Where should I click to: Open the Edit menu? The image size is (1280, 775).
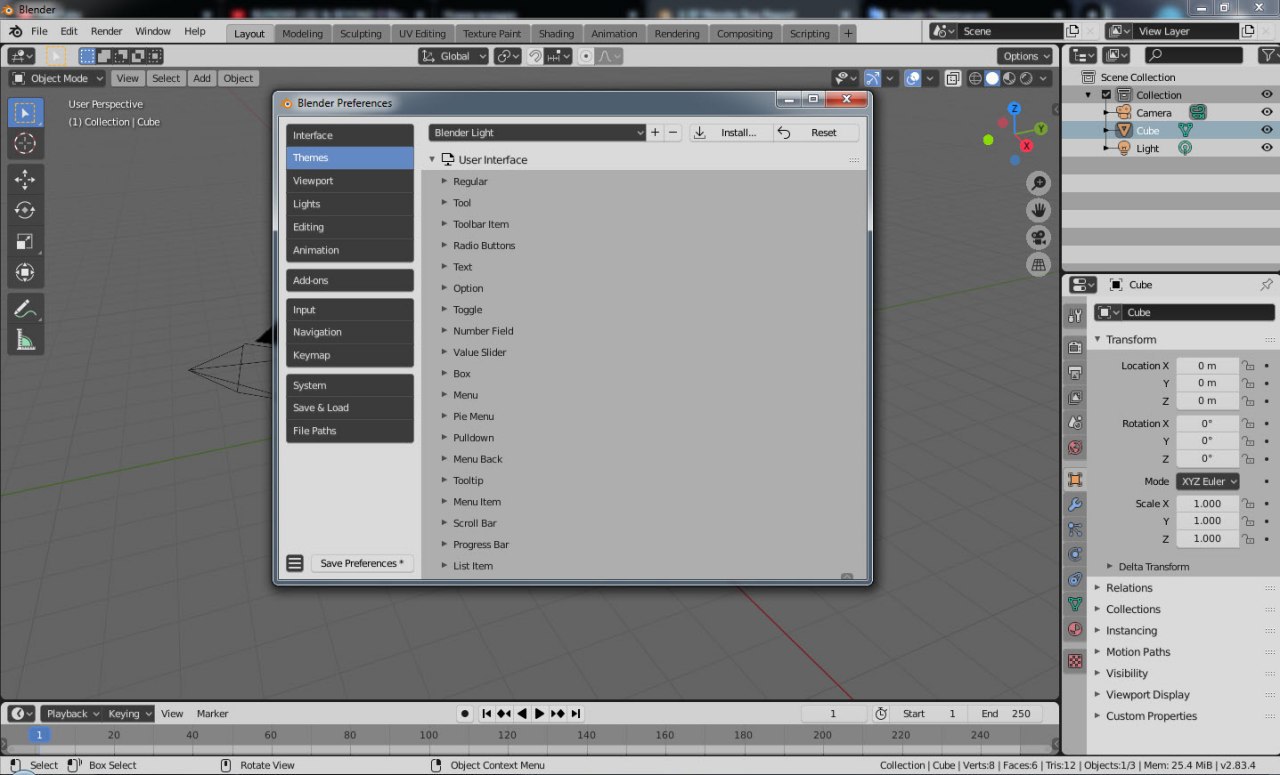[x=68, y=31]
